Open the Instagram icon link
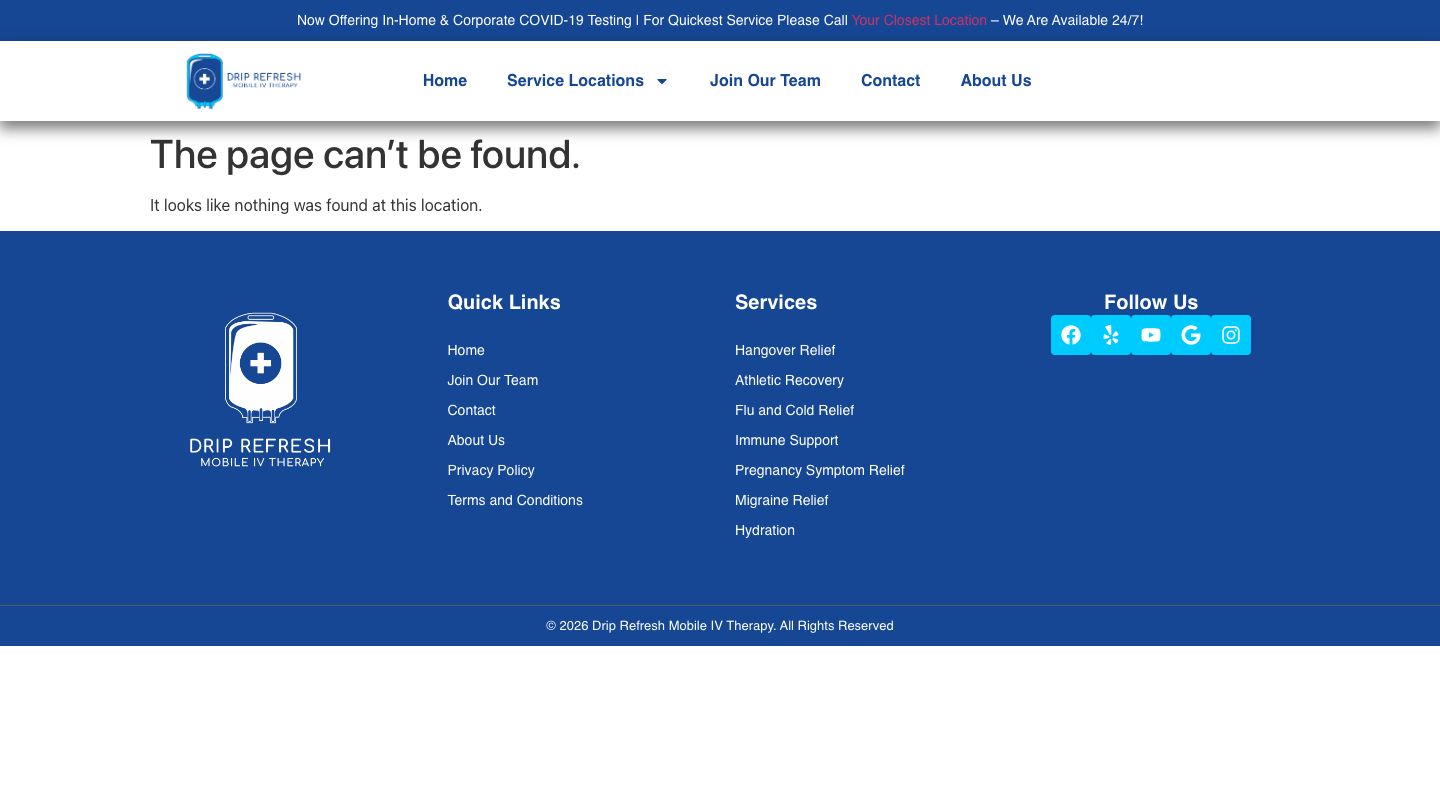This screenshot has height=810, width=1440. [x=1230, y=335]
